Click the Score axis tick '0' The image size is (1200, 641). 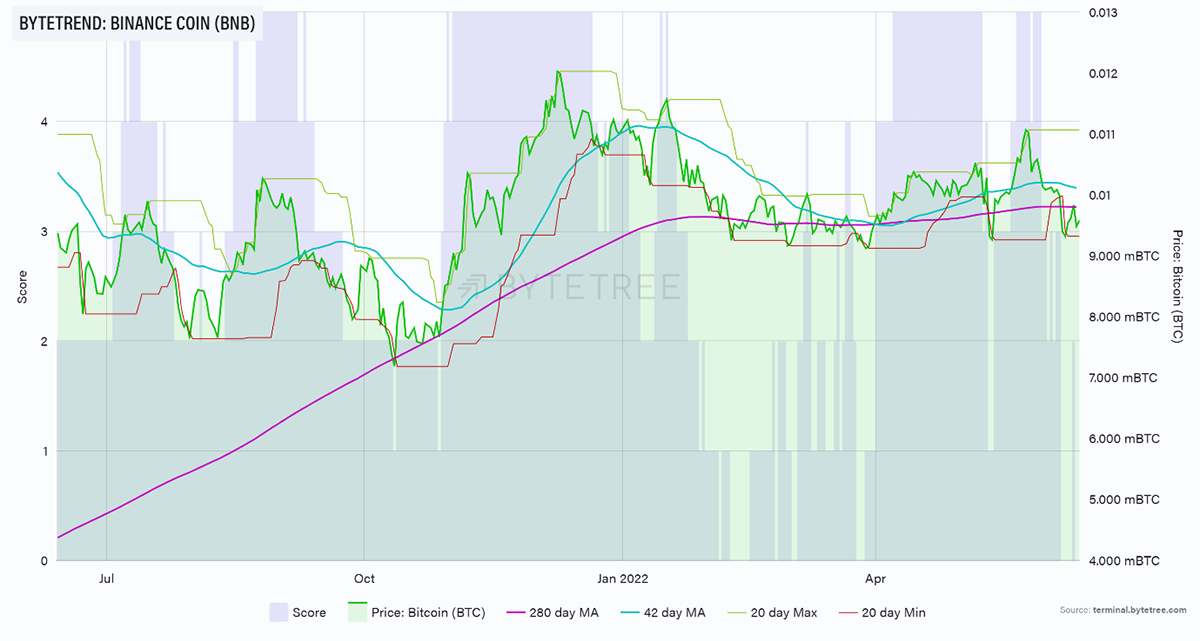(44, 561)
